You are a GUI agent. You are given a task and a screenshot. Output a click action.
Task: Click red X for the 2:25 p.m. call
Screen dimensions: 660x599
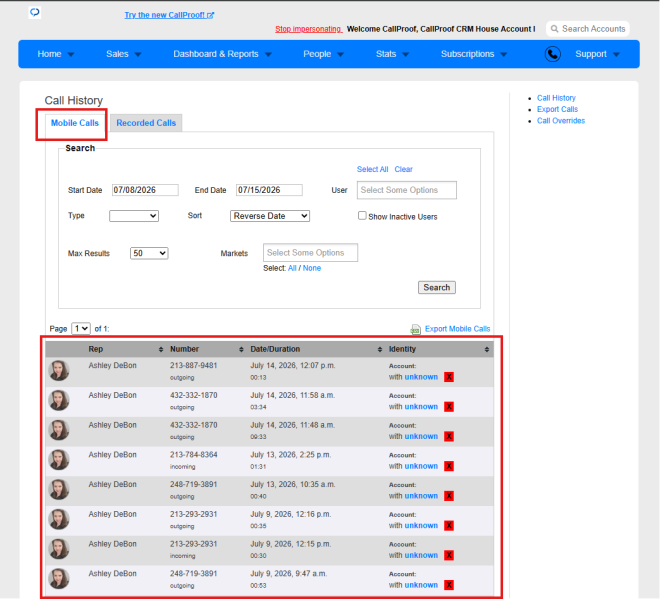(x=449, y=466)
